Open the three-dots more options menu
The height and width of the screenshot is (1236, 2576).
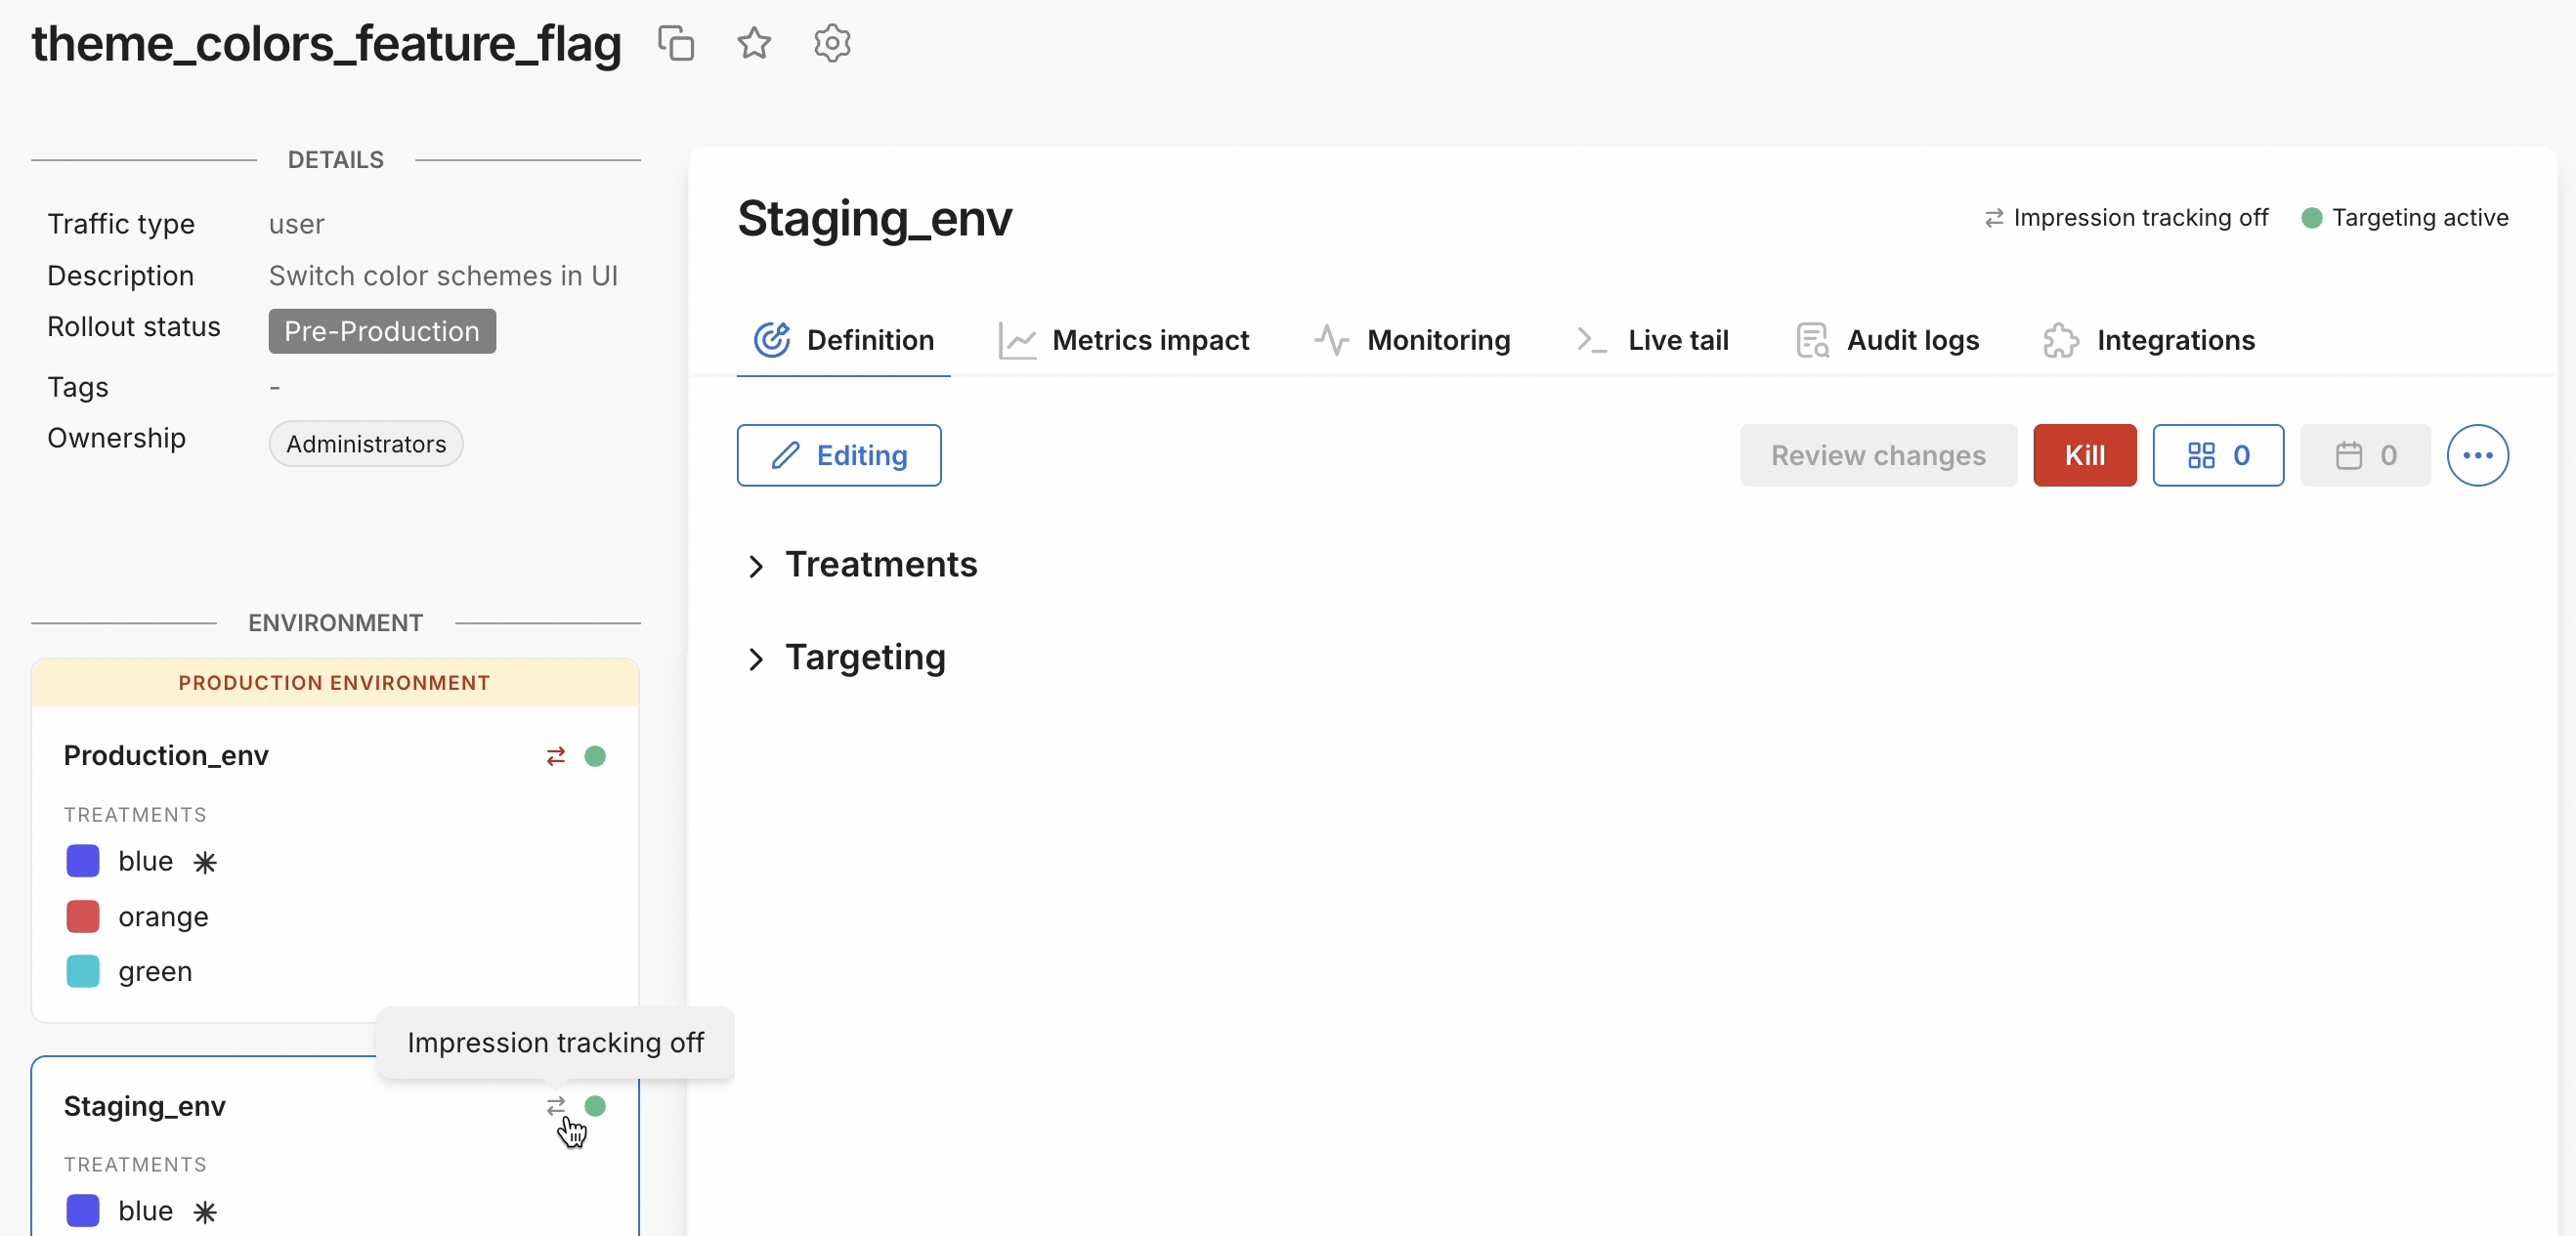(x=2476, y=456)
